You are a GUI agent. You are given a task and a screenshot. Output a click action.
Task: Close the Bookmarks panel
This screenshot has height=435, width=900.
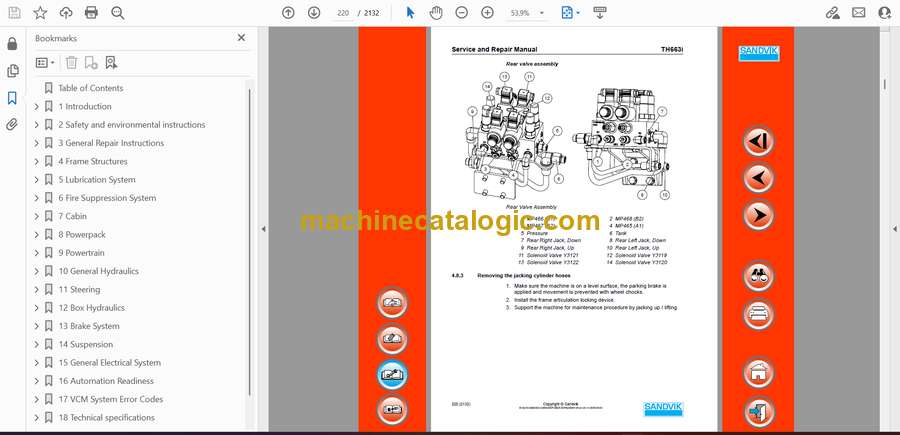coord(241,38)
